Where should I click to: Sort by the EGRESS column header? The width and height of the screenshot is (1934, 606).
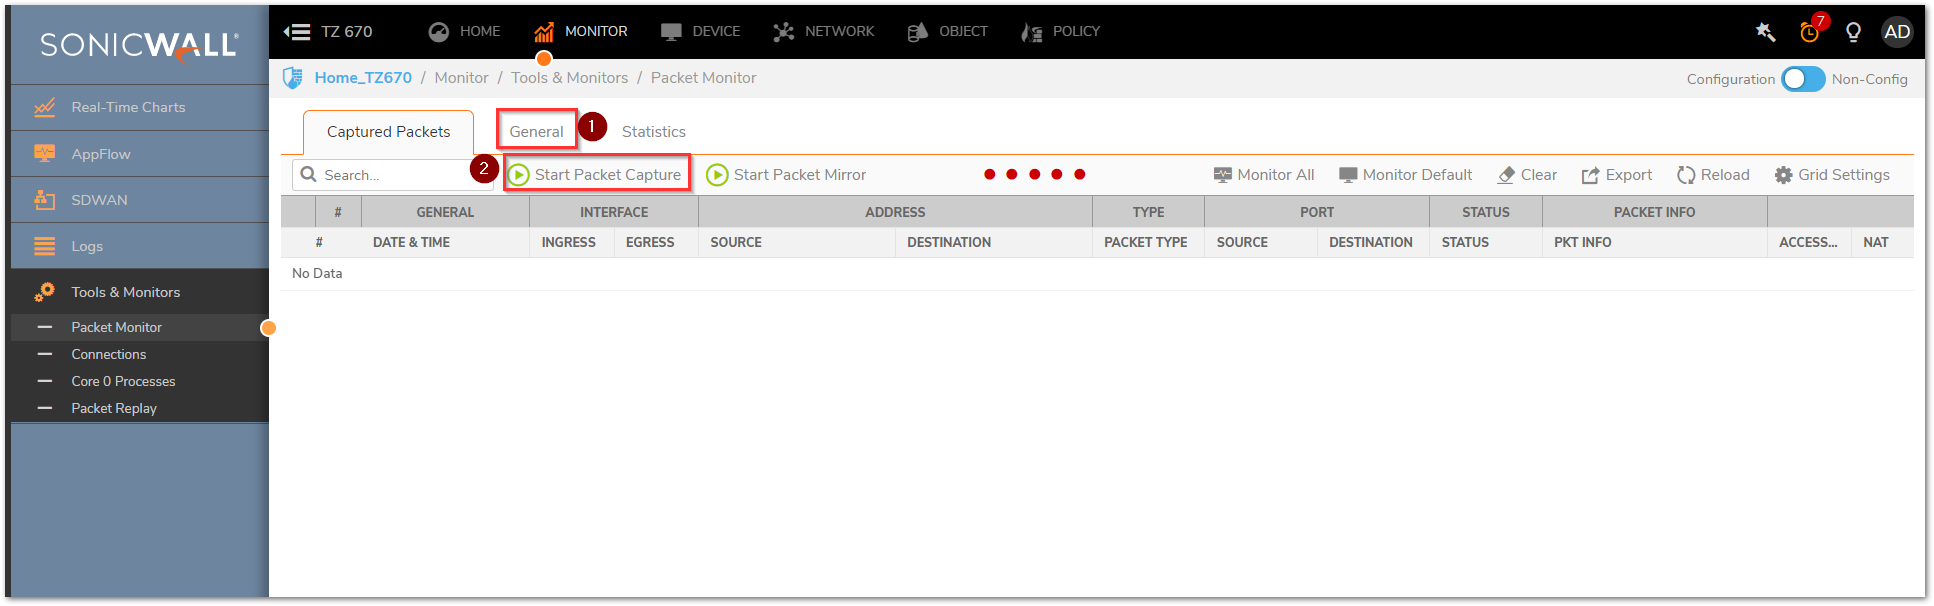(x=650, y=242)
